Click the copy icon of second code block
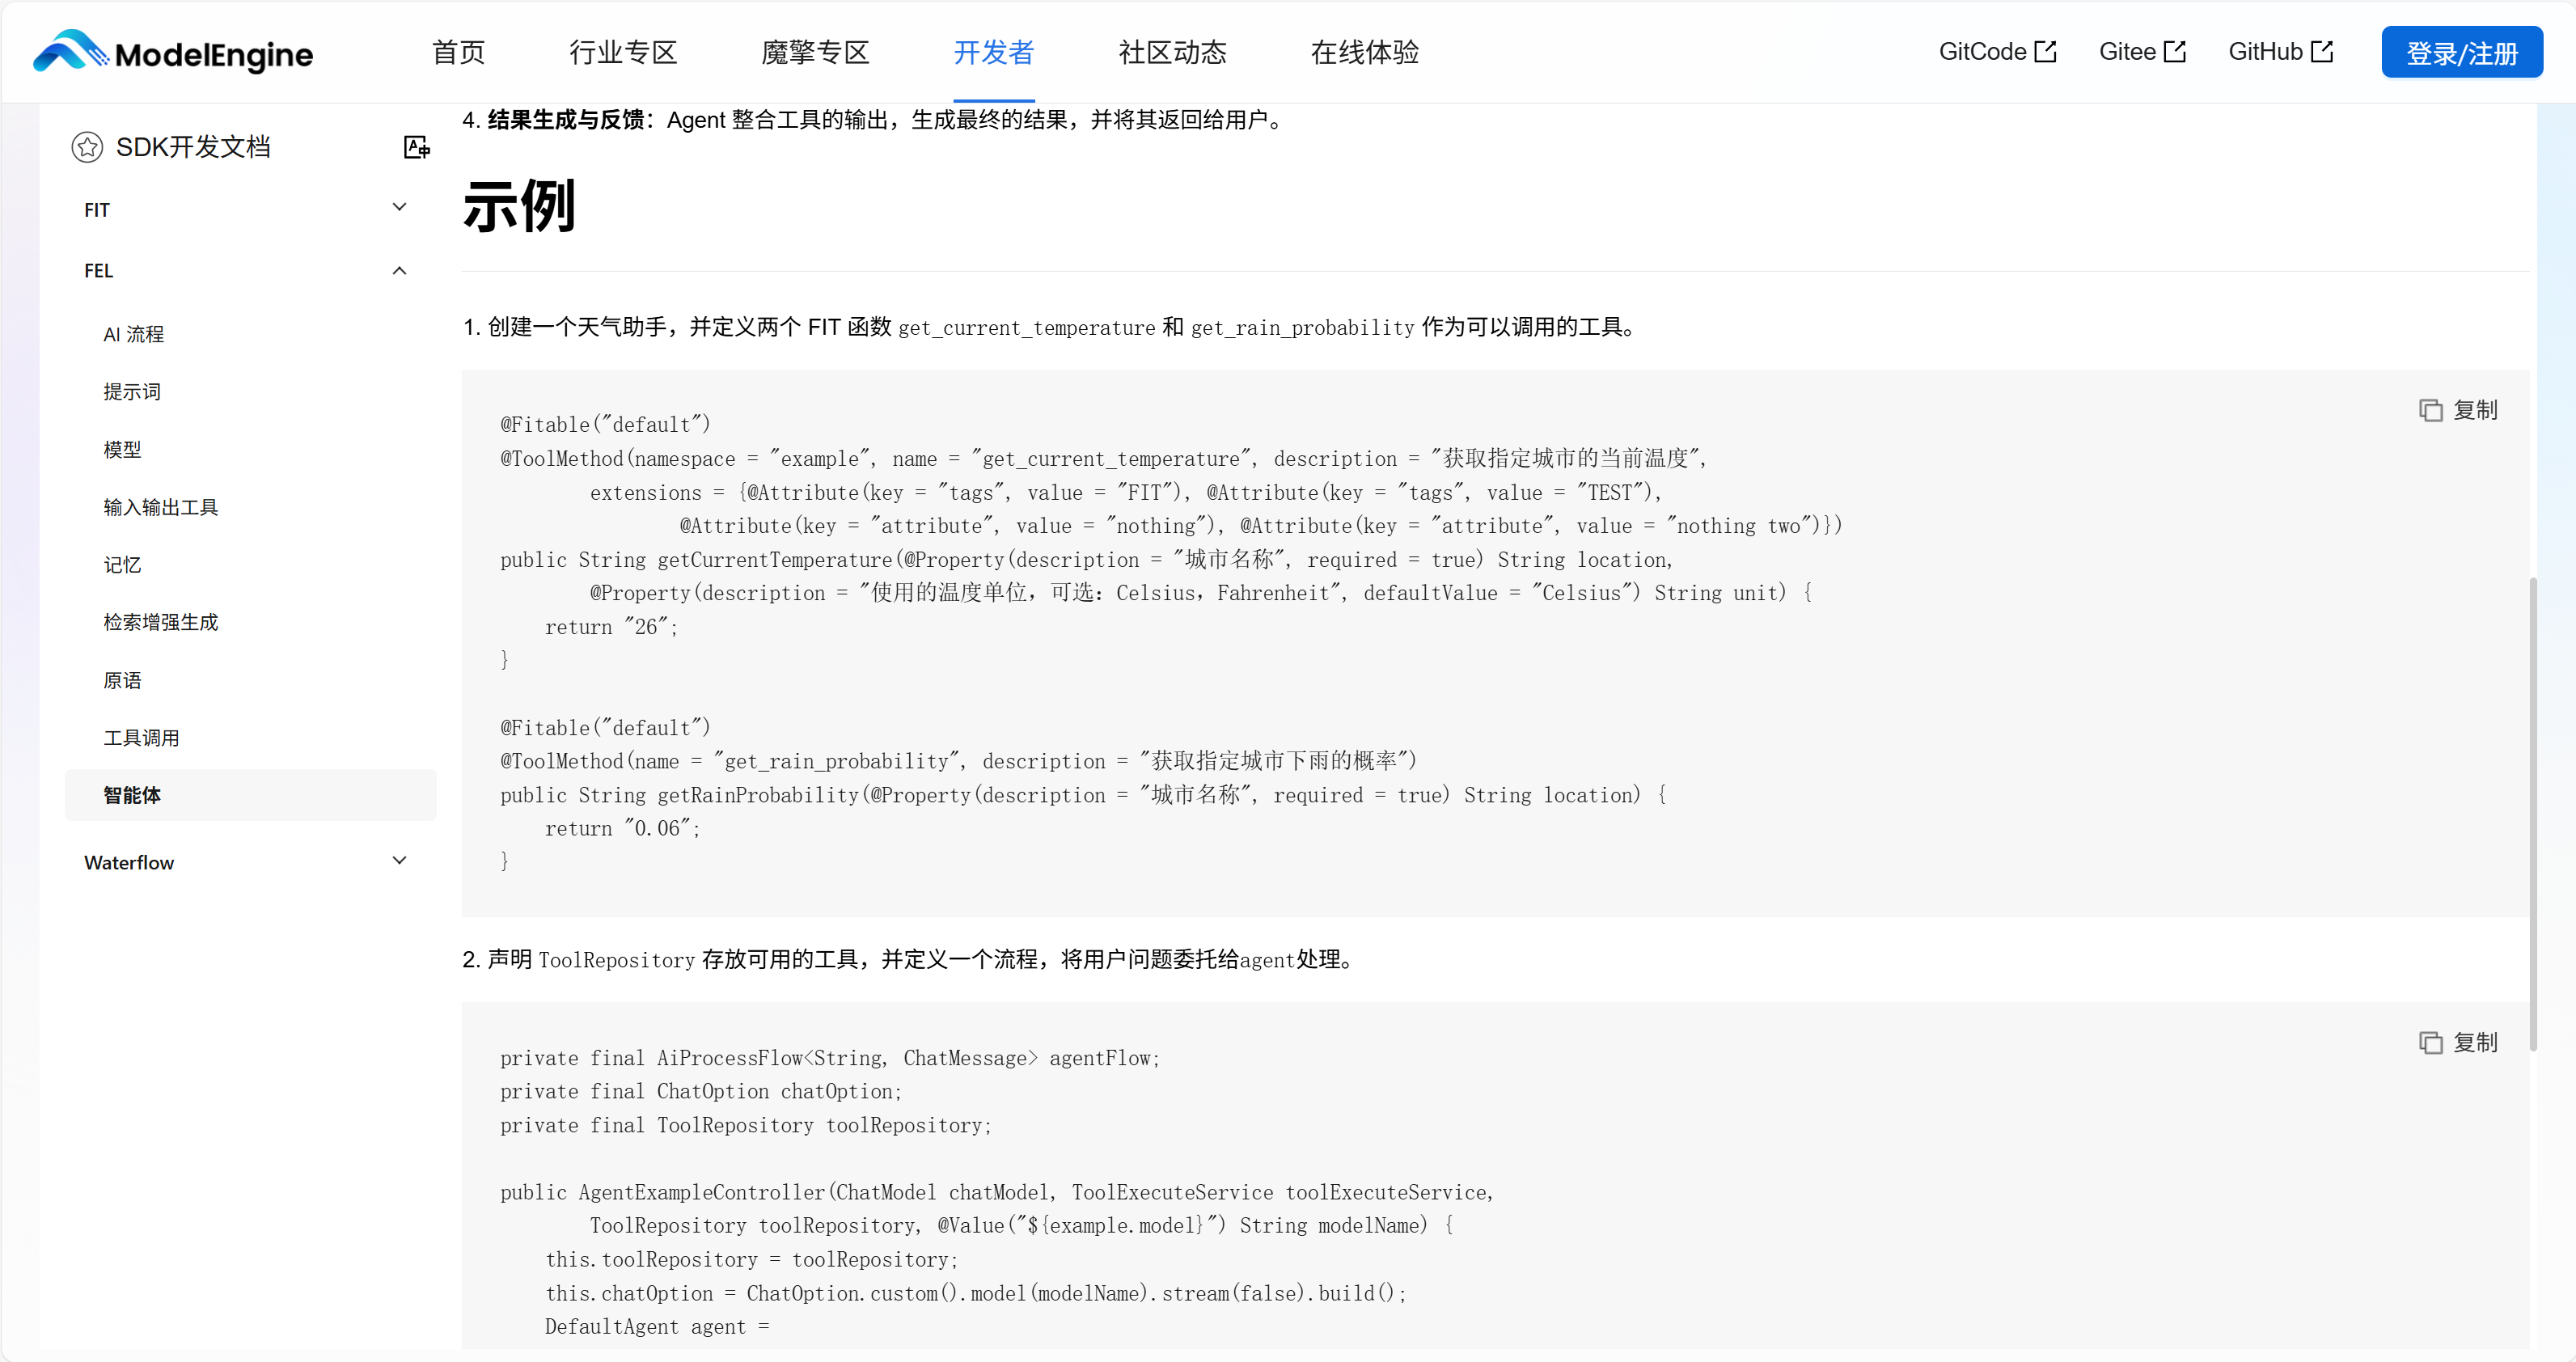 pos(2431,1043)
